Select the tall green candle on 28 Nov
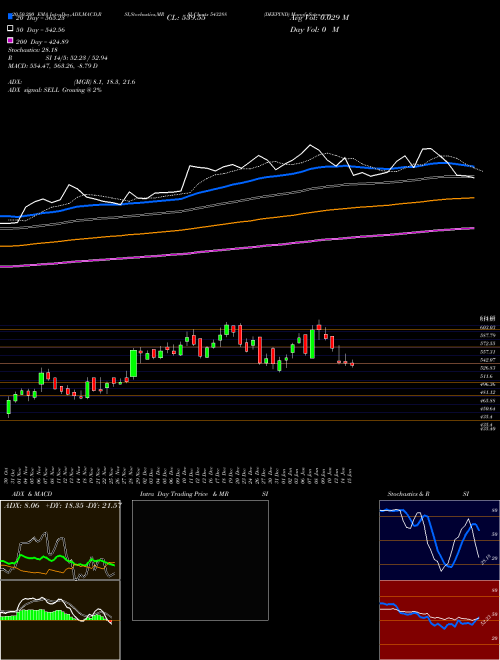 (x=133, y=363)
